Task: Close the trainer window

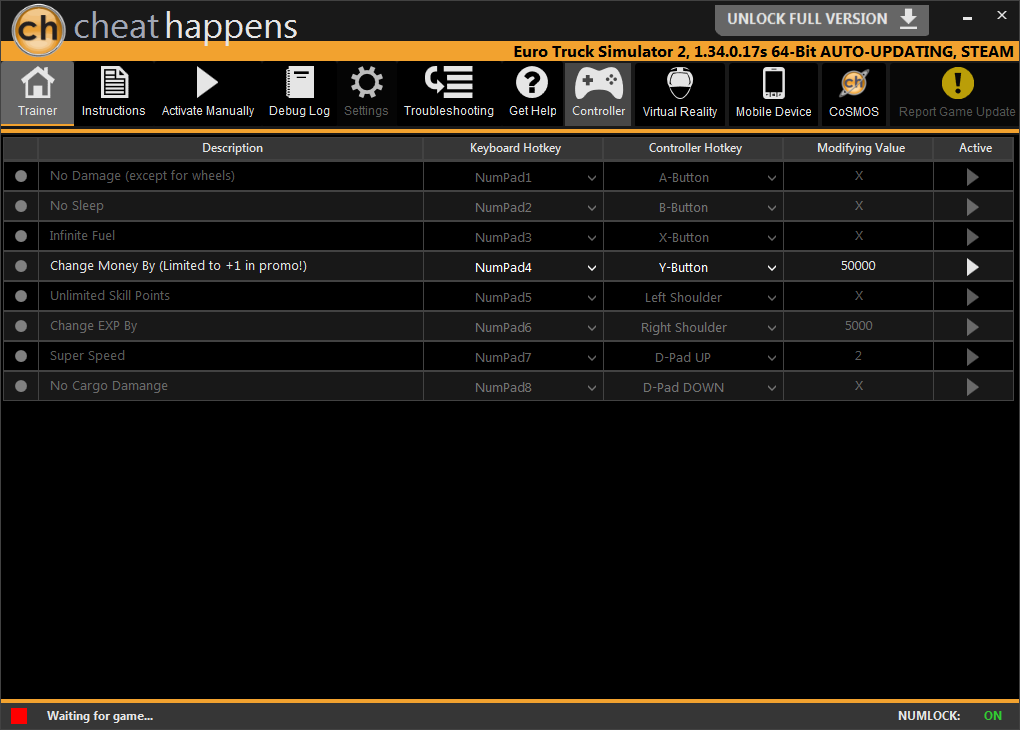Action: (1002, 16)
